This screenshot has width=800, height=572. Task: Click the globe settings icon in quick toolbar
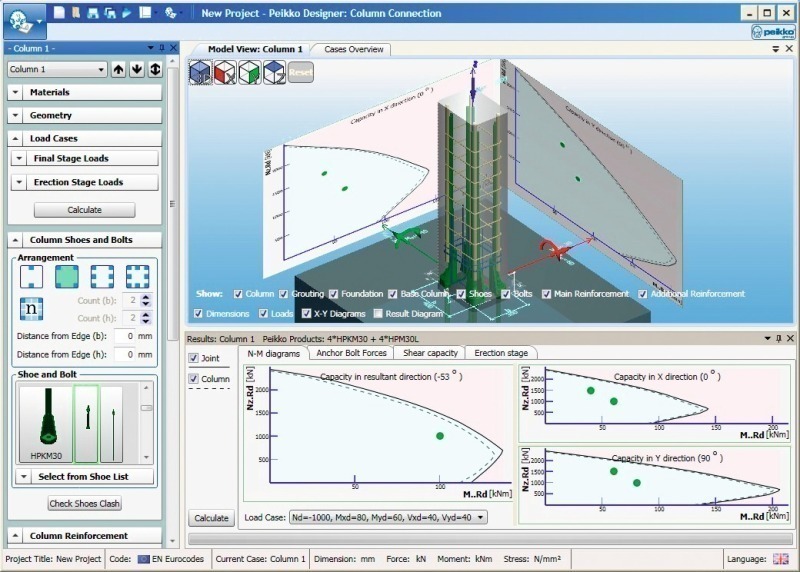[170, 13]
